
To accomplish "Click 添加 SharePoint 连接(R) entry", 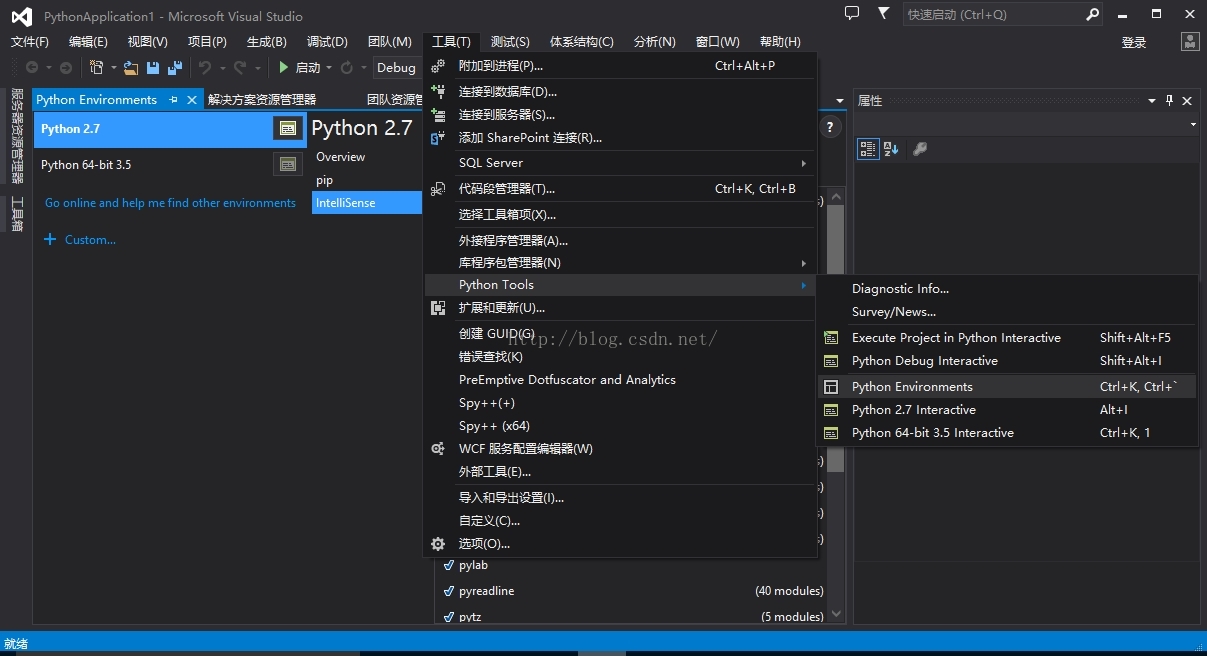I will pyautogui.click(x=620, y=138).
